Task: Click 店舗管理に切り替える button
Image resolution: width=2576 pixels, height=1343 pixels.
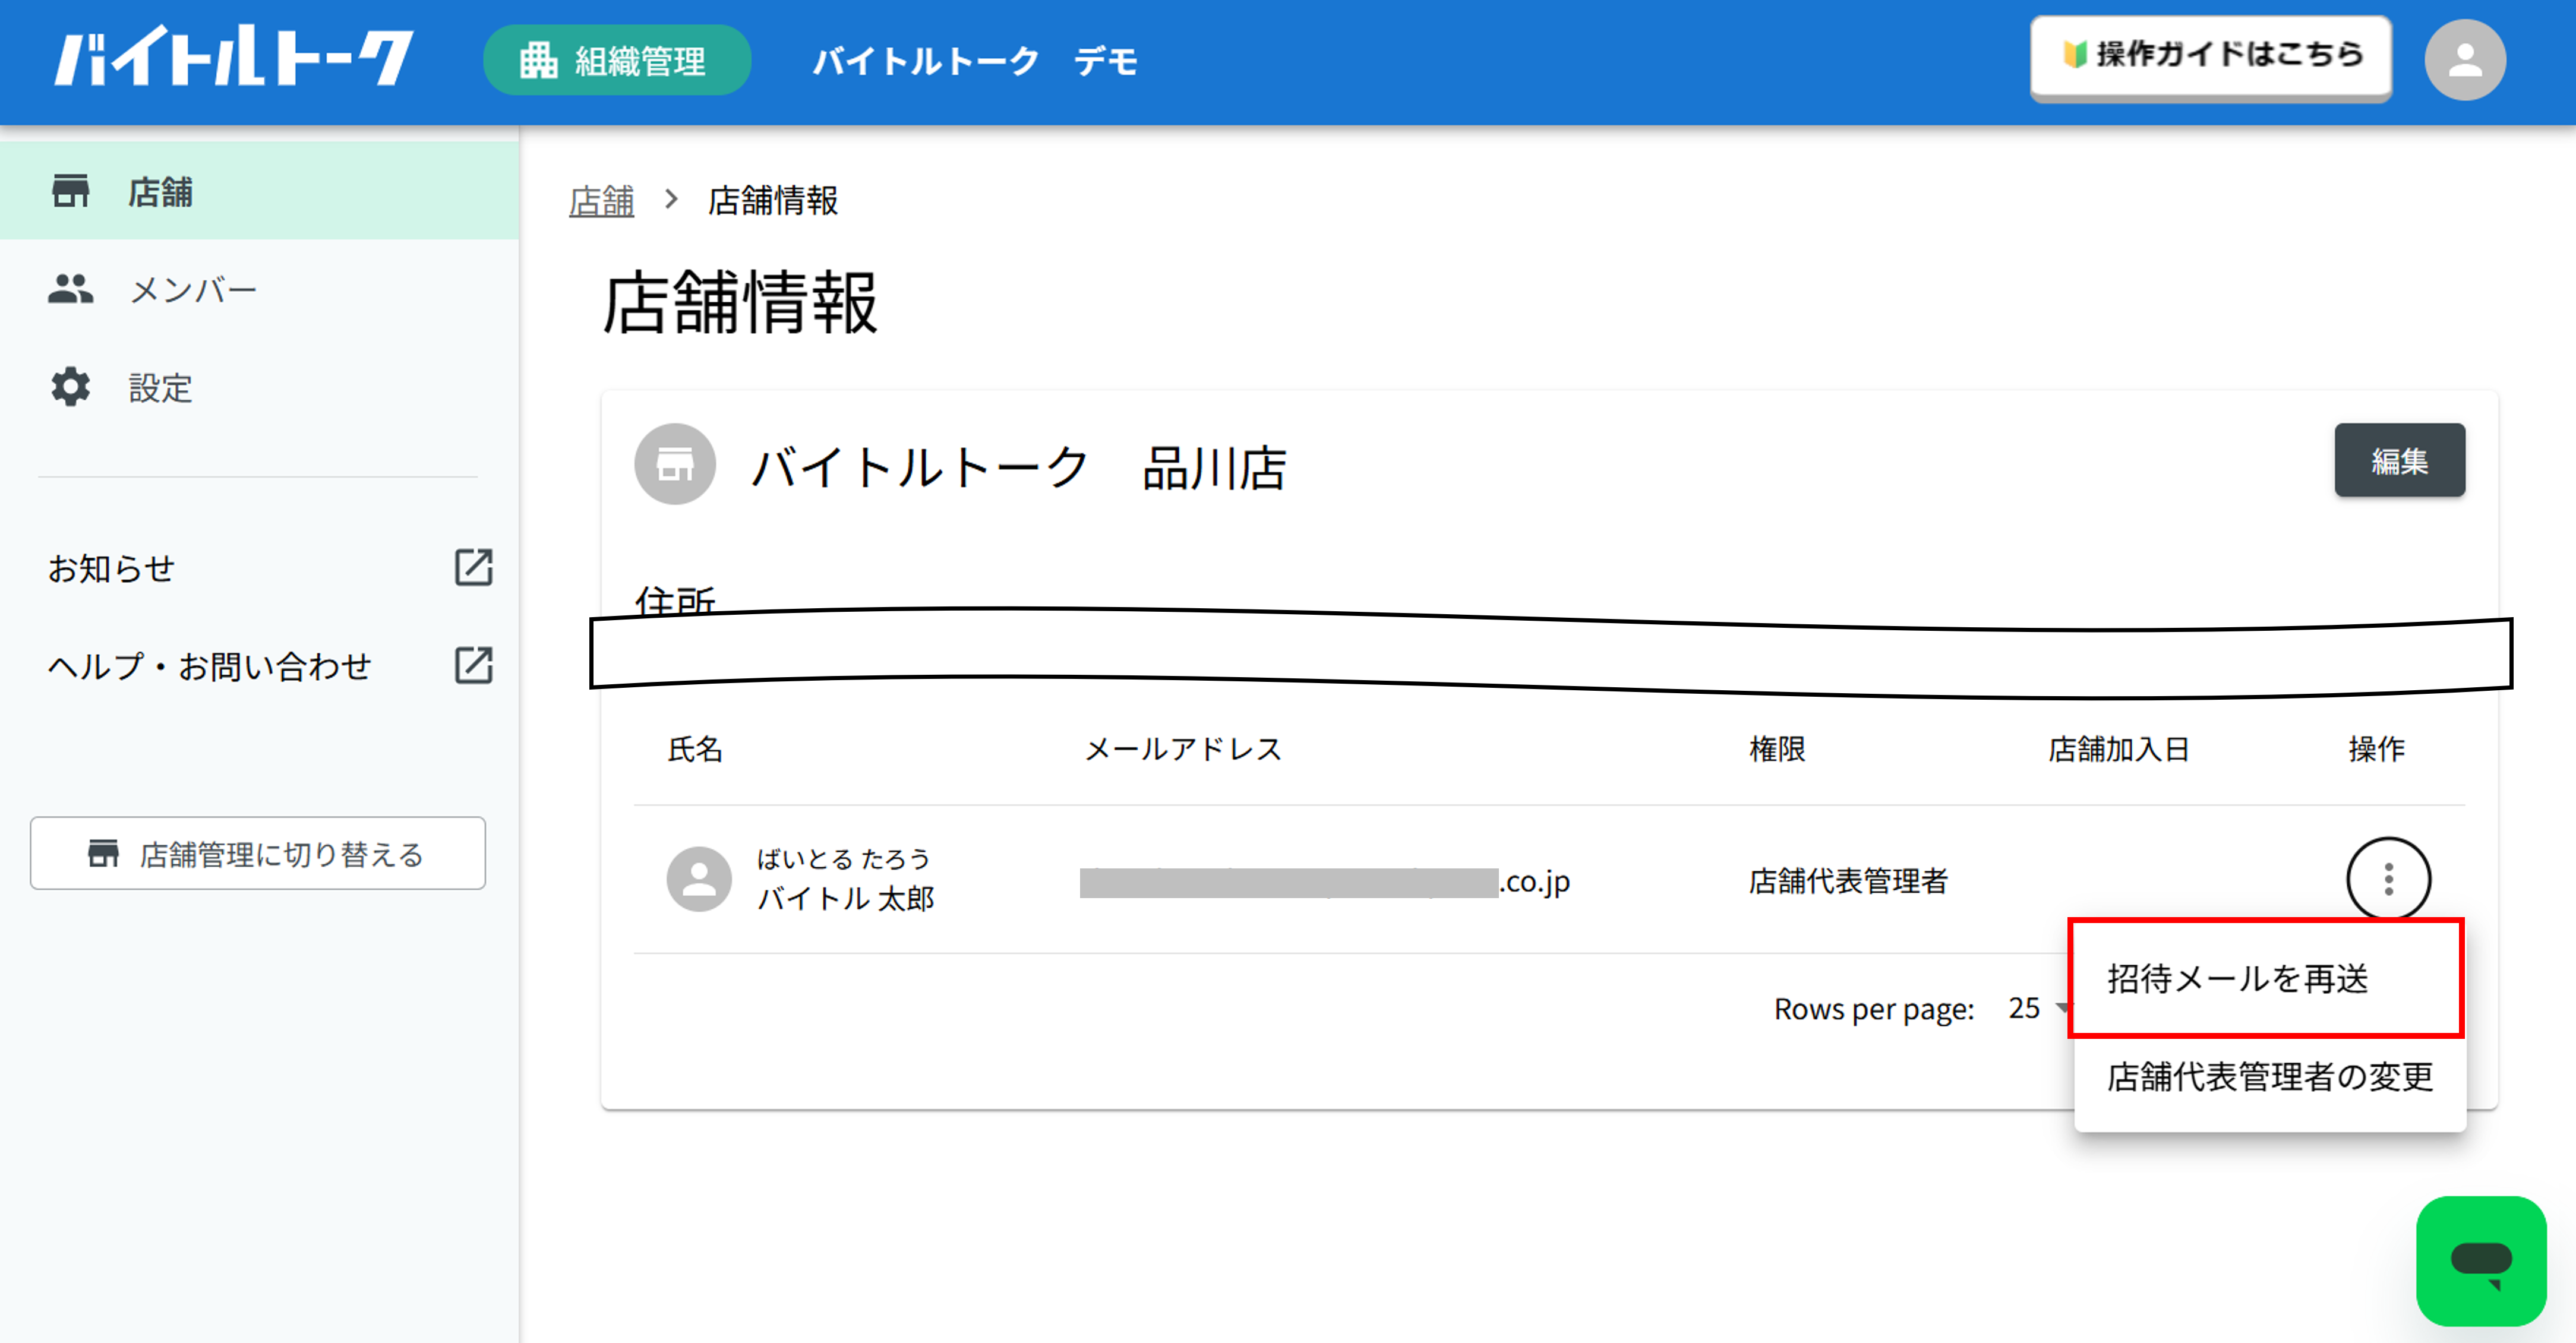Action: coord(258,853)
